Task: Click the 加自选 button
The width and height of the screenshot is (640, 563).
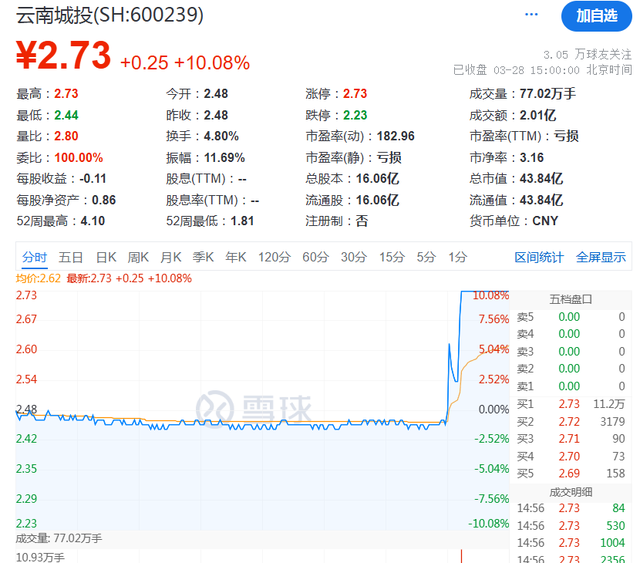Action: 596,16
